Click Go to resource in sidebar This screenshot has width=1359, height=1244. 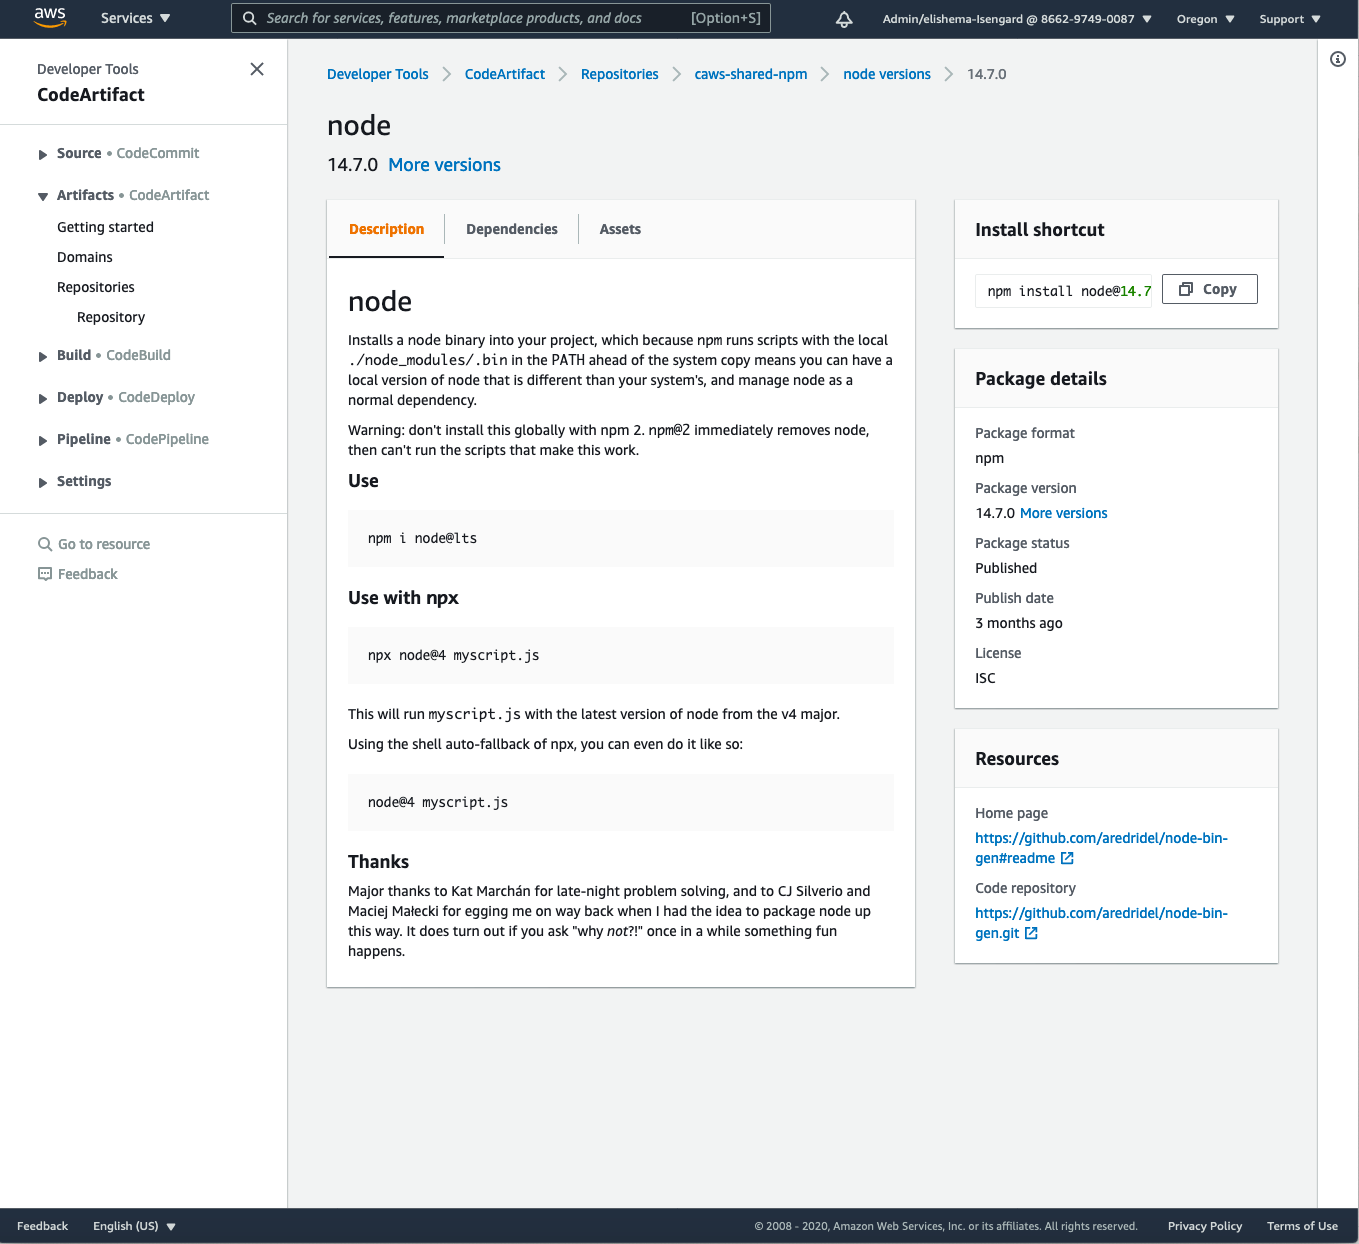[x=104, y=544]
